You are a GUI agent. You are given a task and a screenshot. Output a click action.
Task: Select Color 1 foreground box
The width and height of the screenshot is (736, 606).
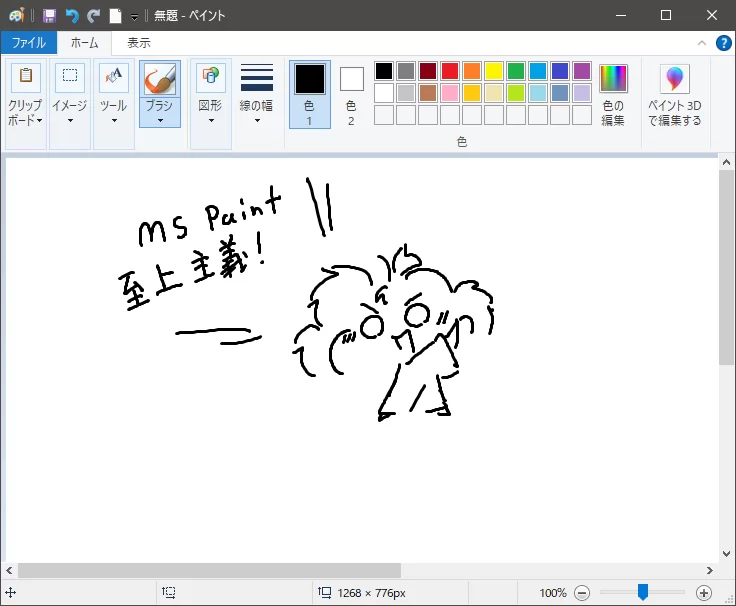pyautogui.click(x=309, y=79)
